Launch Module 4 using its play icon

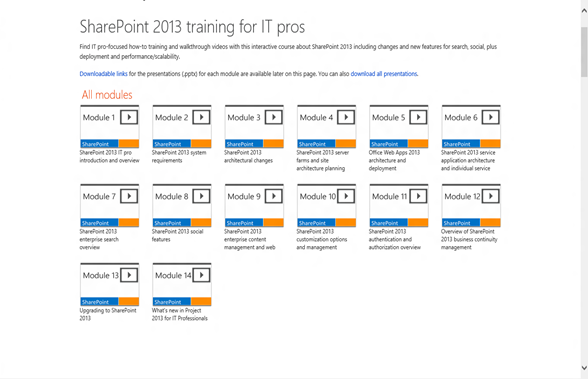click(346, 117)
